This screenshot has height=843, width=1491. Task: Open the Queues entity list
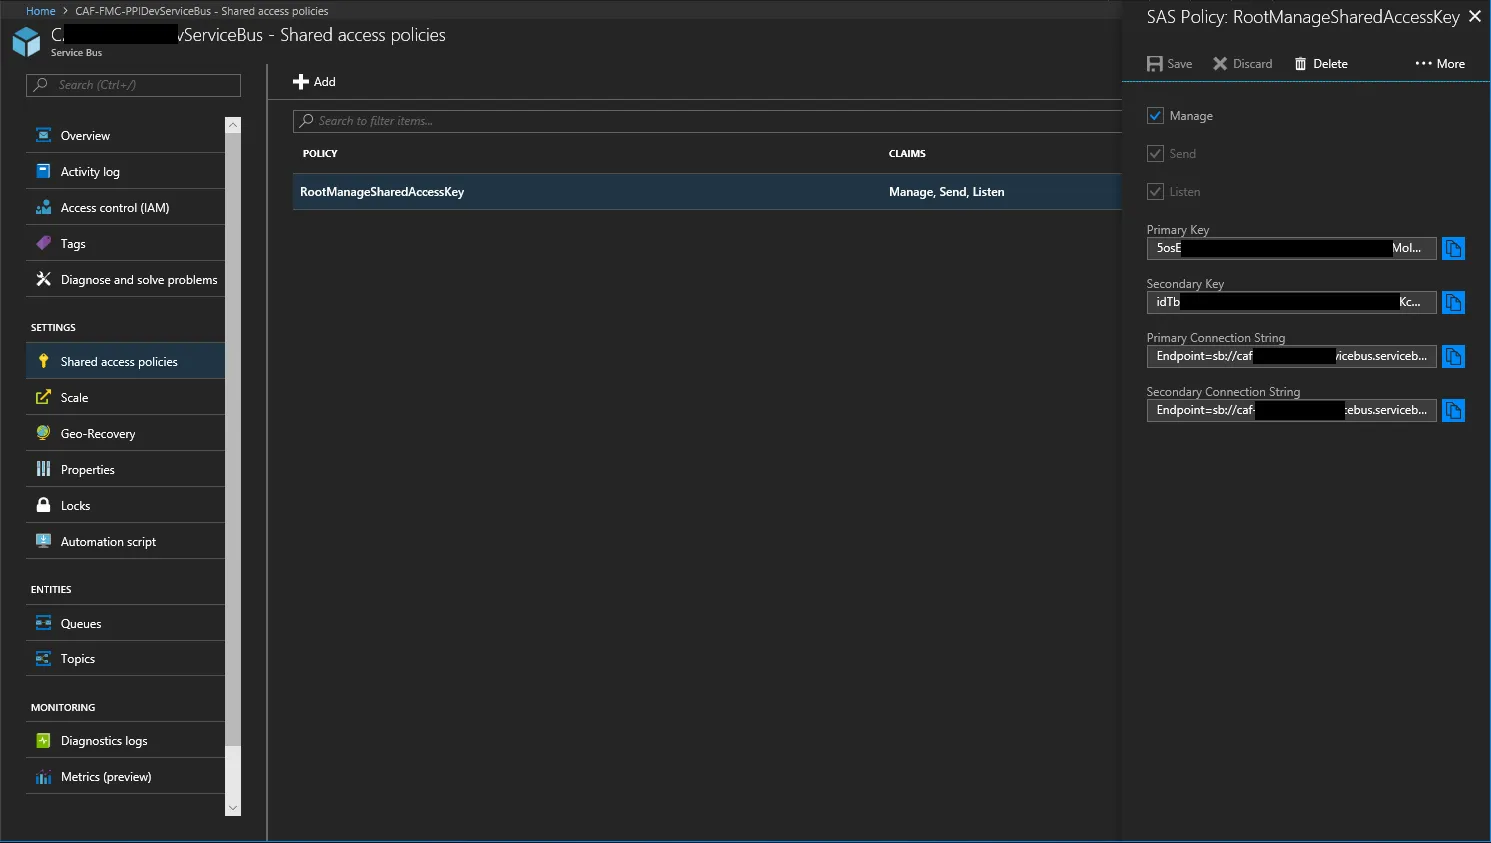[x=125, y=623]
